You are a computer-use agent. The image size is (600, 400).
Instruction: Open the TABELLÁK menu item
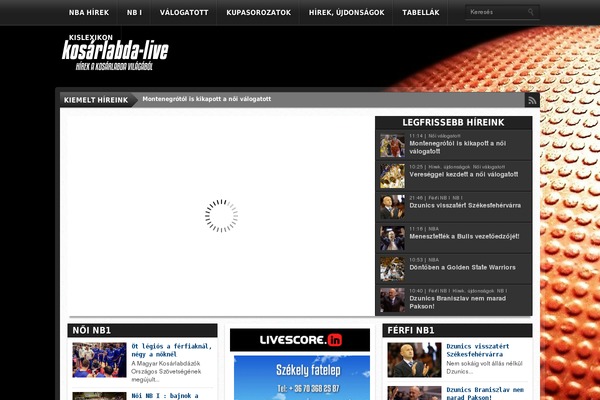coord(421,13)
